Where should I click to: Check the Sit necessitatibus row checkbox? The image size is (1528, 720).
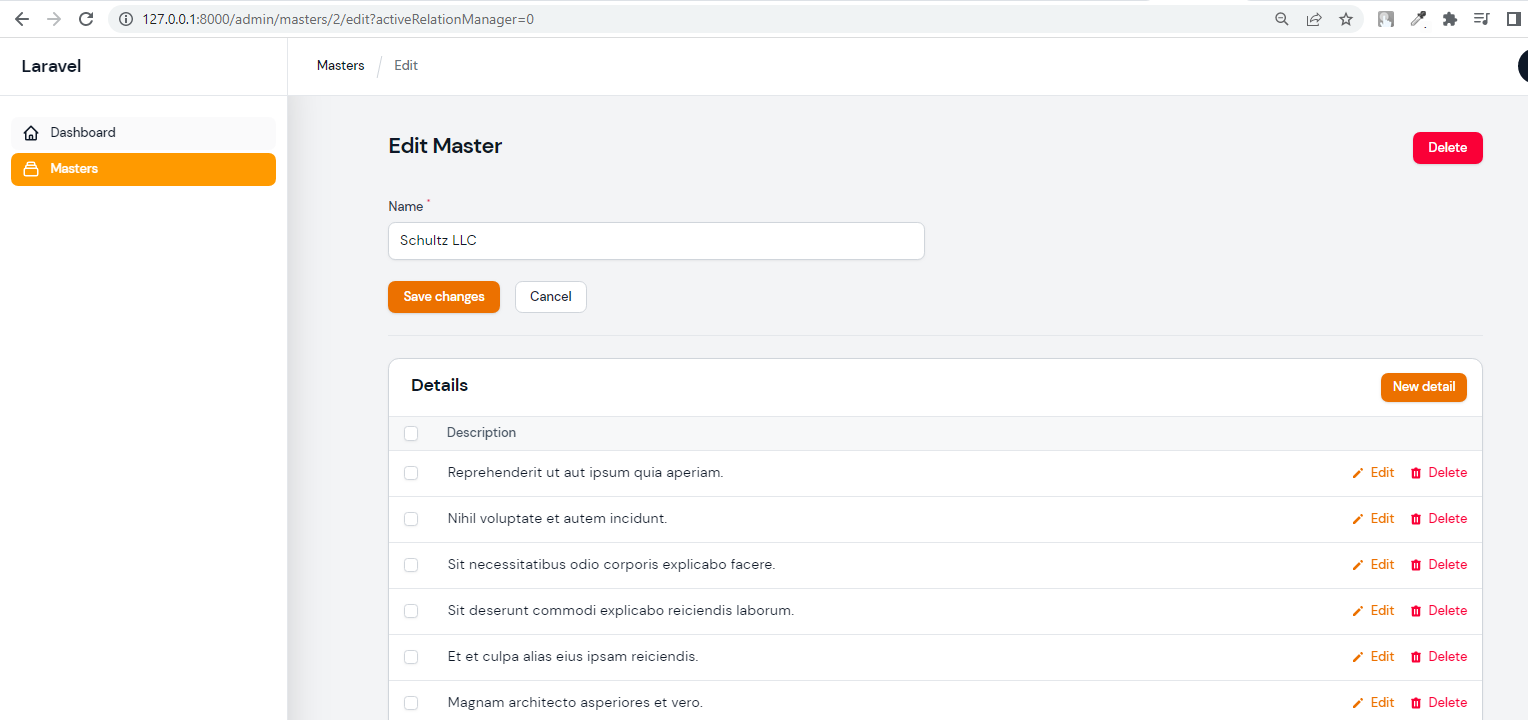point(411,565)
